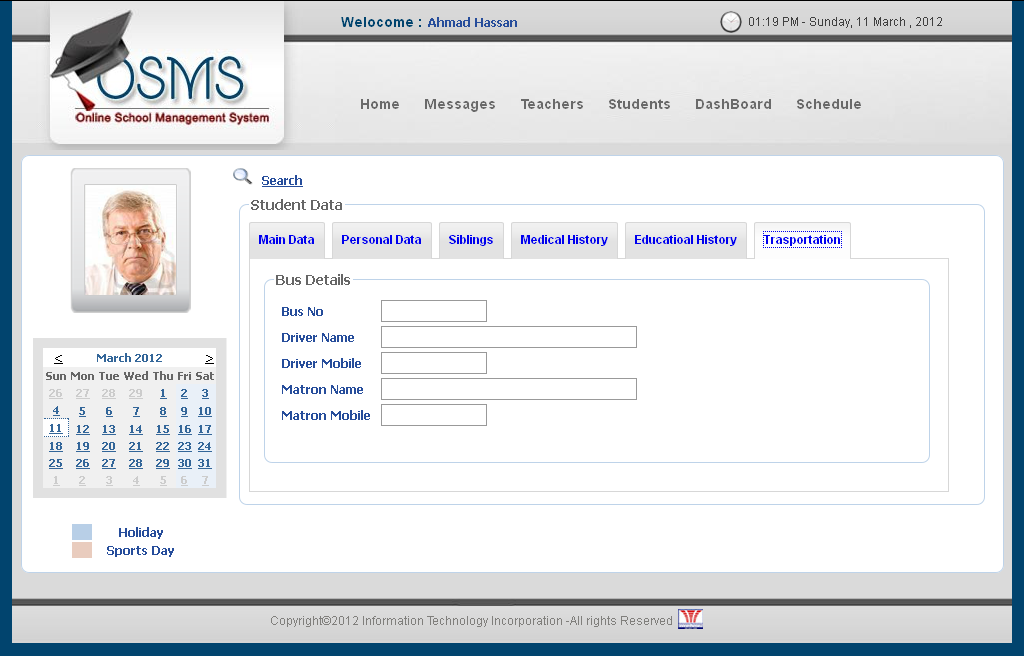Focus the Matron Mobile input field
The height and width of the screenshot is (656, 1024).
[434, 415]
